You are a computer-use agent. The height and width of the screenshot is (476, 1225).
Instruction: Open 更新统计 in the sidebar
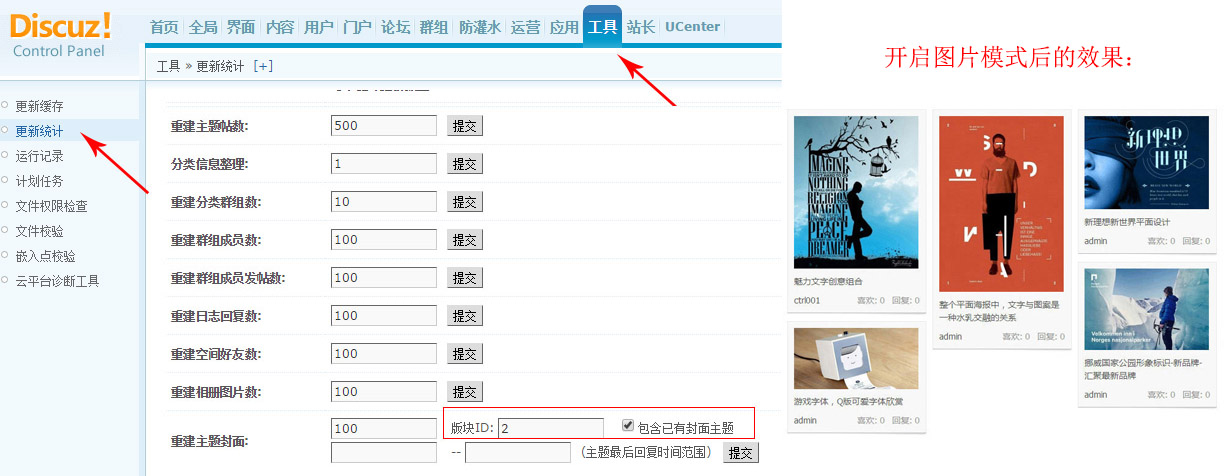(x=39, y=130)
